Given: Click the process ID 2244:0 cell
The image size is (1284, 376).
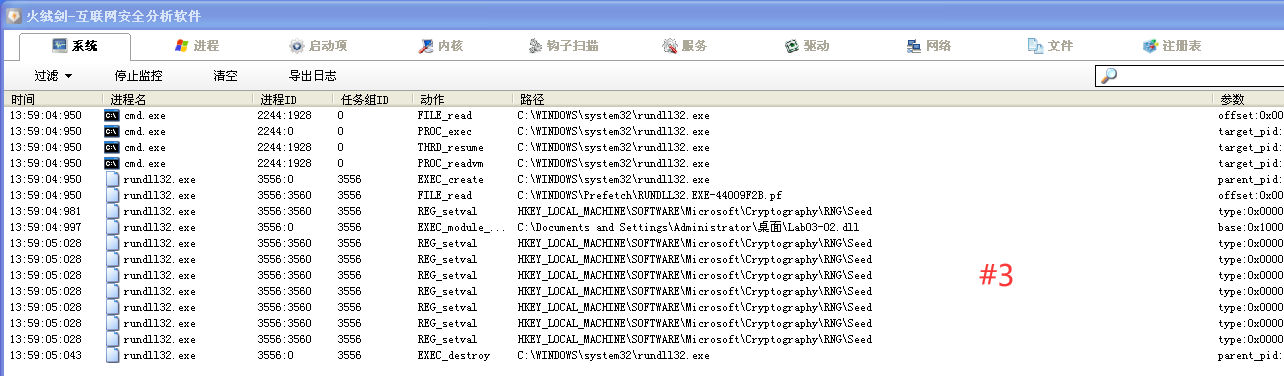Looking at the screenshot, I should pyautogui.click(x=275, y=131).
